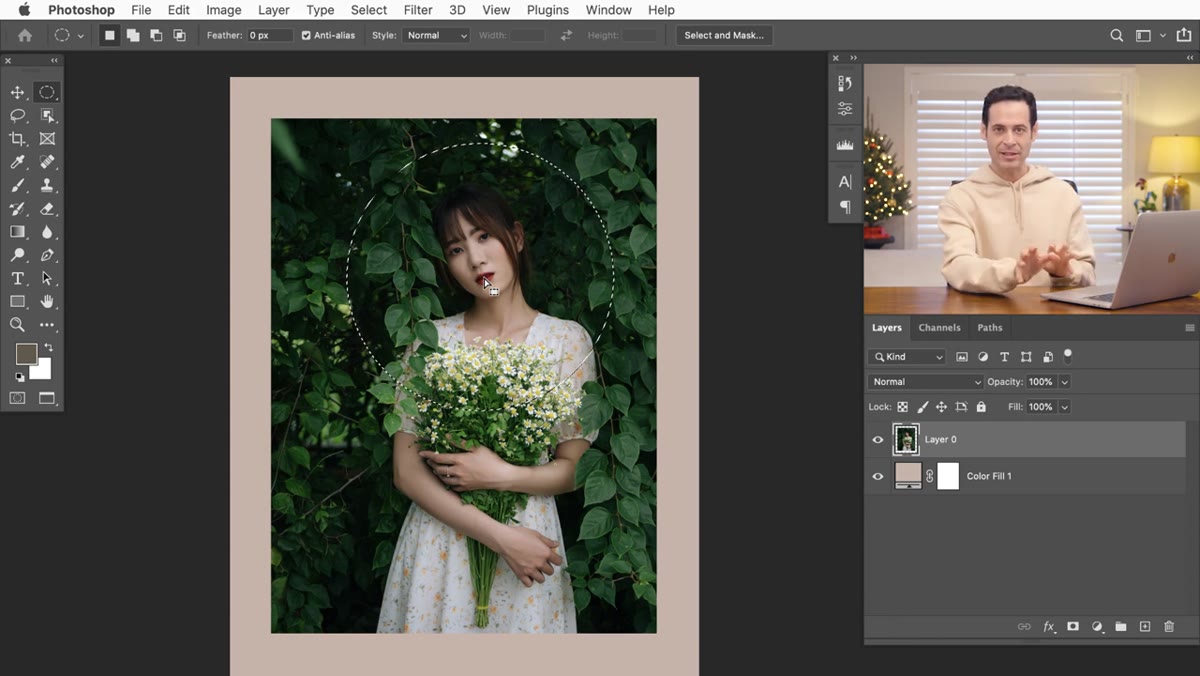Viewport: 1200px width, 676px height.
Task: Toggle lock image pixels brush icon
Action: pyautogui.click(x=922, y=407)
